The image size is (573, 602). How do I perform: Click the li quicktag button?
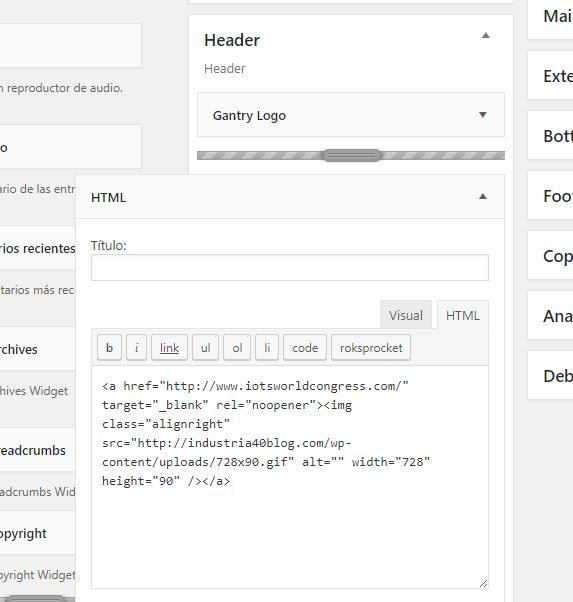[267, 347]
